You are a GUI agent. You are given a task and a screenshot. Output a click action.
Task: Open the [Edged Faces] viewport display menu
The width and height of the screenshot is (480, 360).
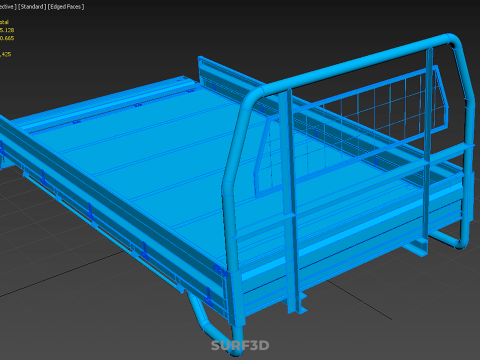[66, 7]
